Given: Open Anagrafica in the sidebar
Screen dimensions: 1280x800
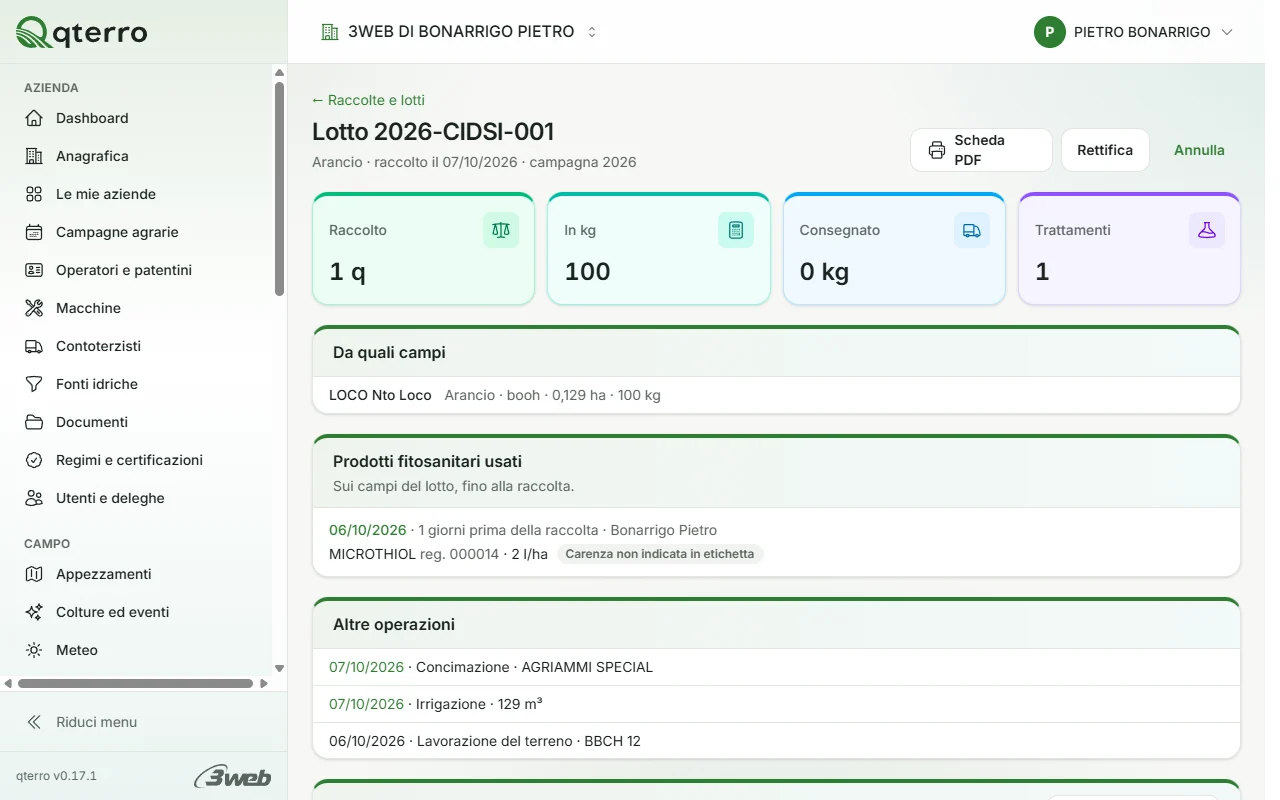Looking at the screenshot, I should coord(137,156).
